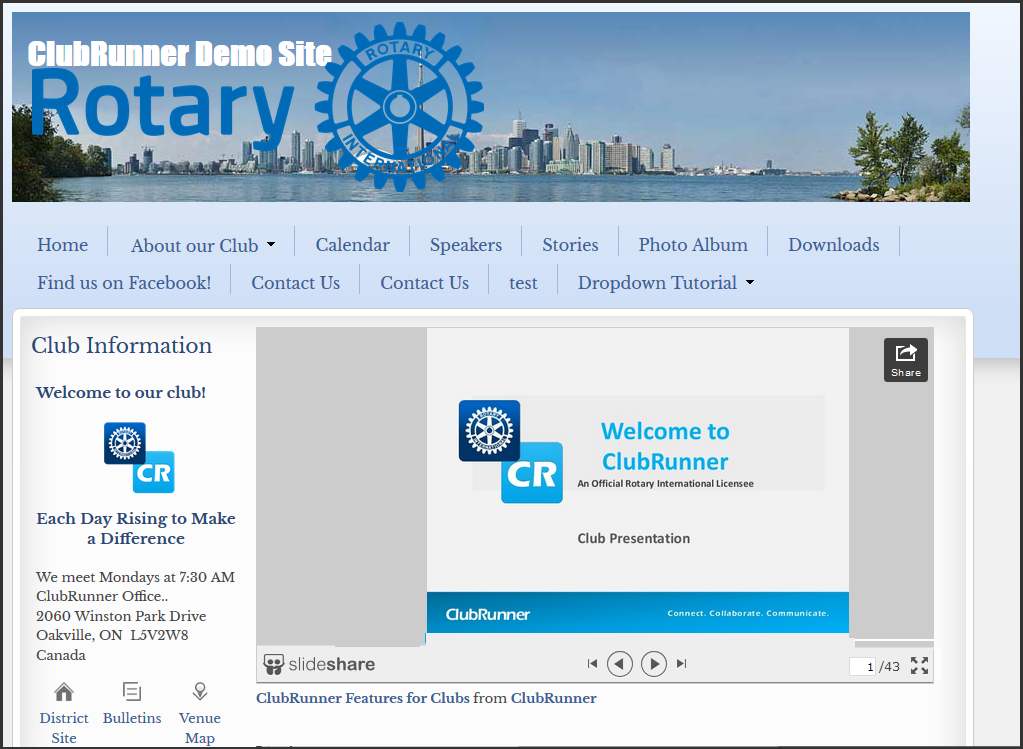Click the Share icon on the slideshow
Screen dimensions: 1023x749
pos(906,359)
